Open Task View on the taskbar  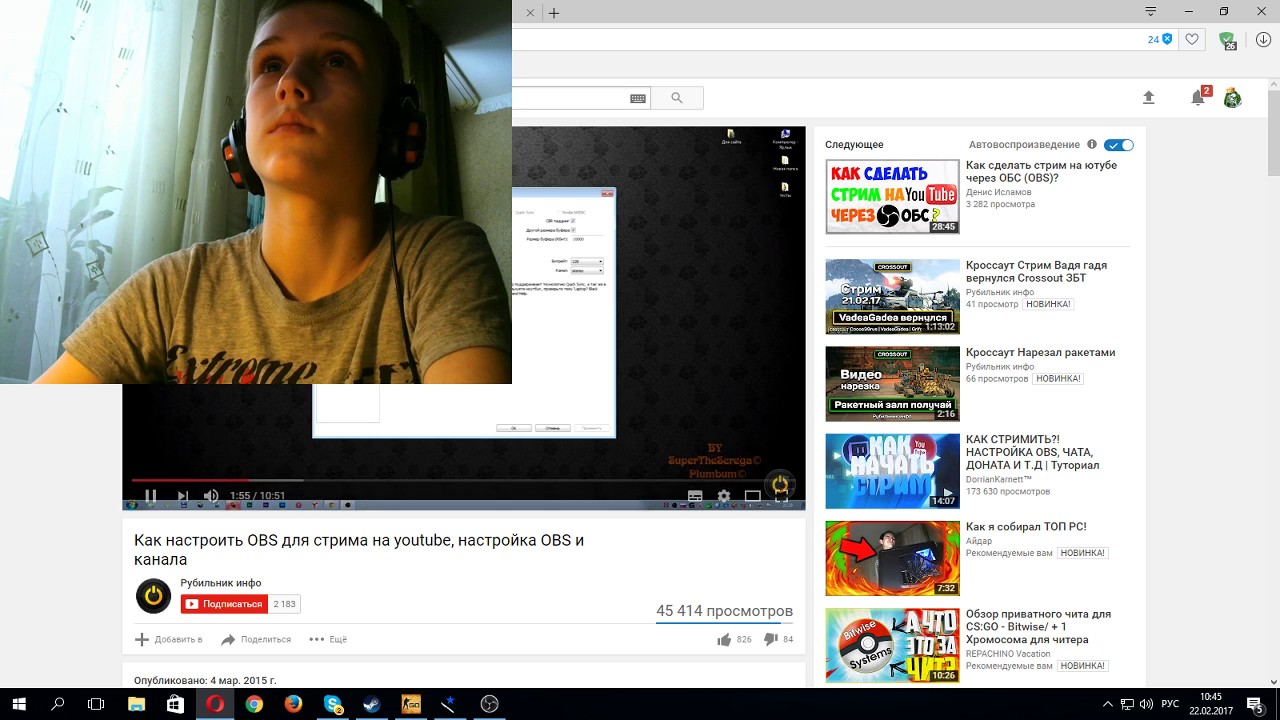(x=96, y=704)
